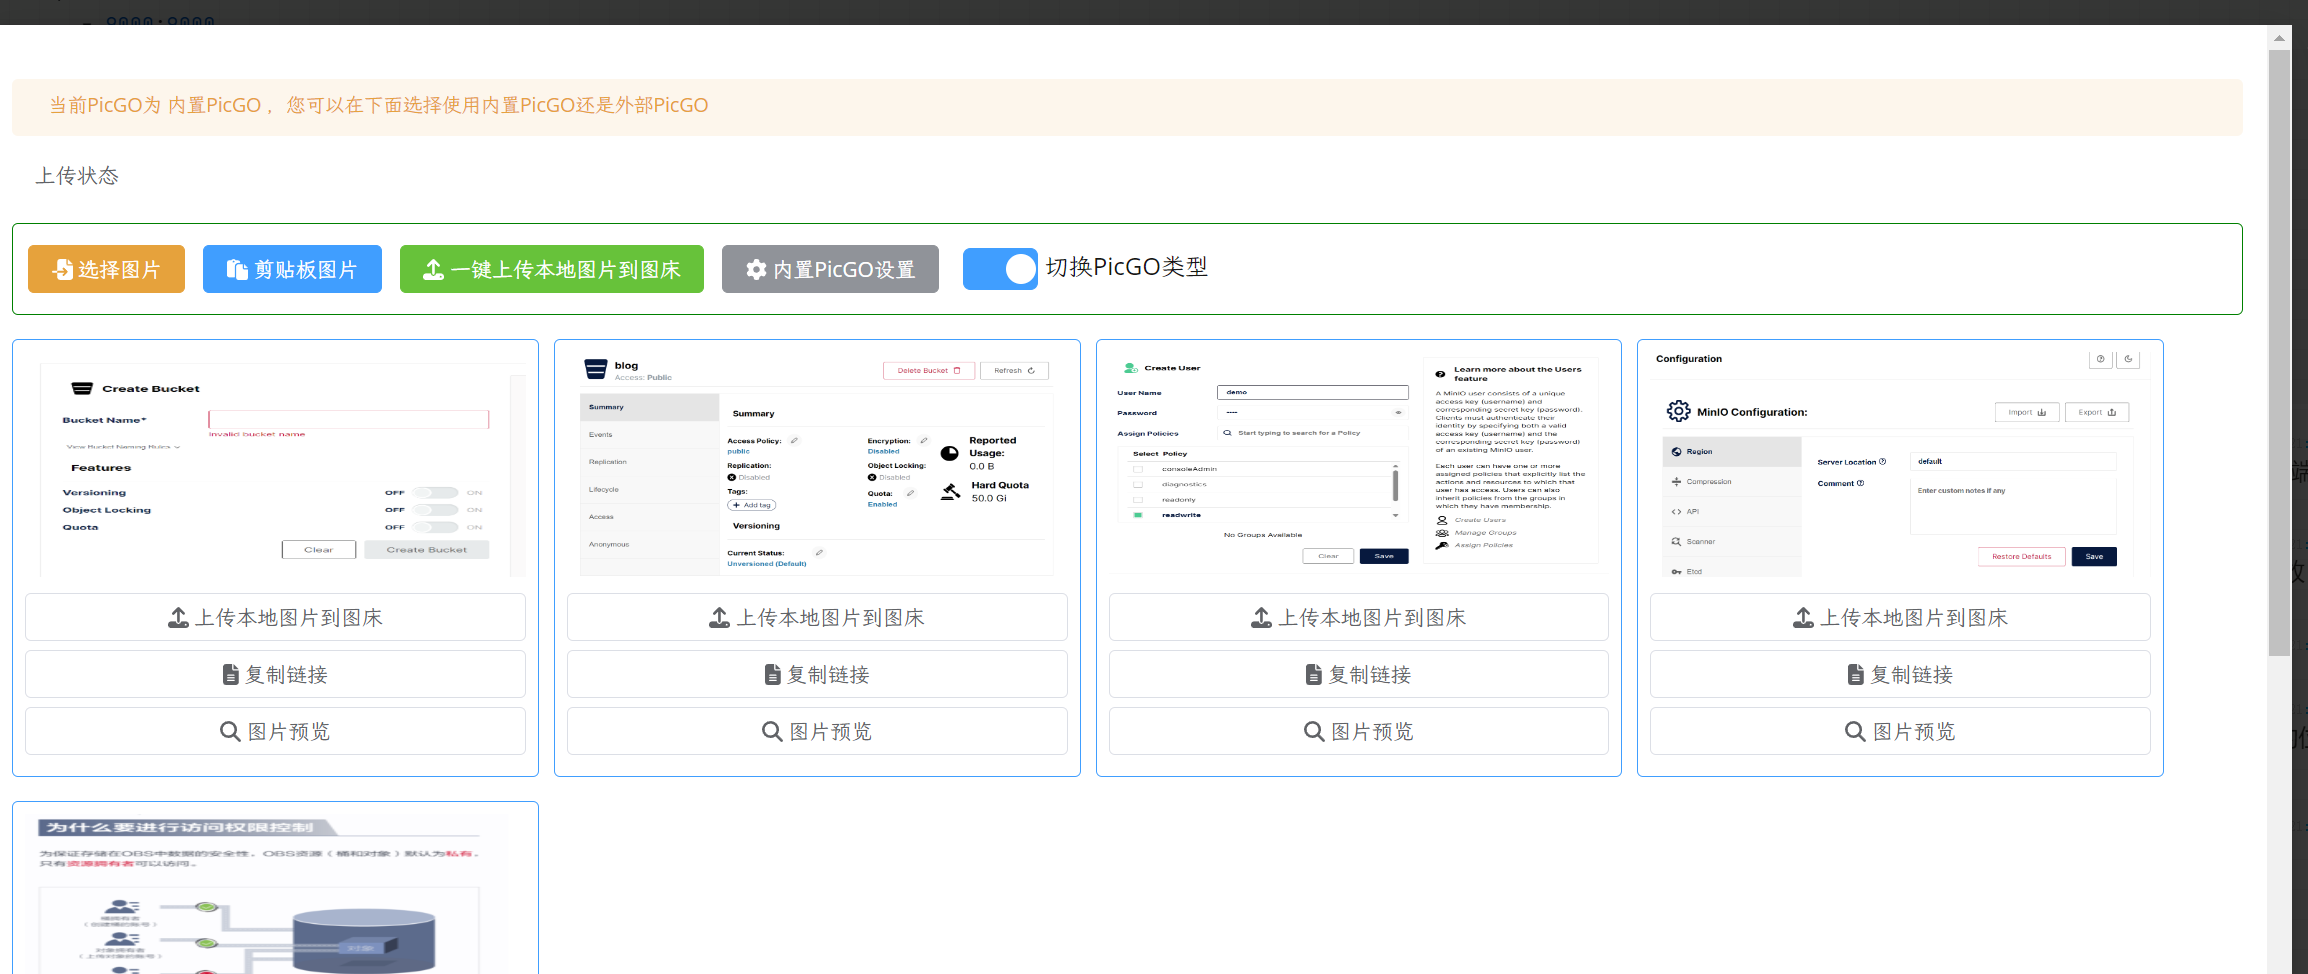This screenshot has height=974, width=2308.
Task: Upload the Create Bucket image via 上传本地图片到图床
Action: pyautogui.click(x=275, y=617)
